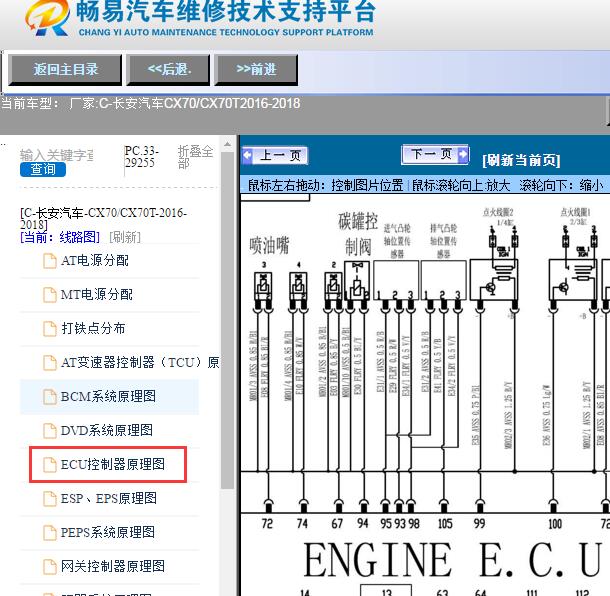Click the 点火线圈2 ignition coil symbol
This screenshot has height=596, width=610.
click(494, 280)
